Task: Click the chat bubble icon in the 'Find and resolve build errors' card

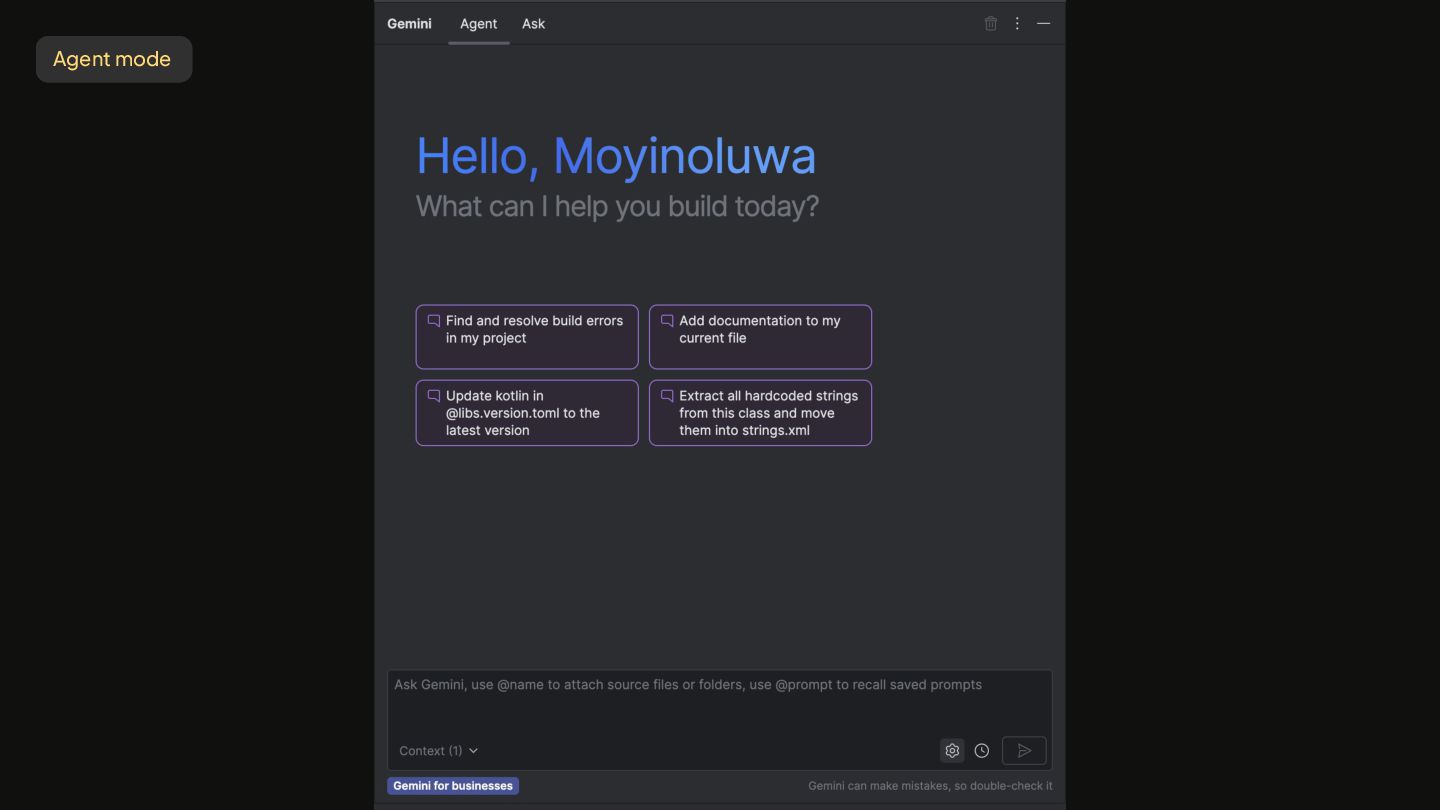Action: pos(434,321)
